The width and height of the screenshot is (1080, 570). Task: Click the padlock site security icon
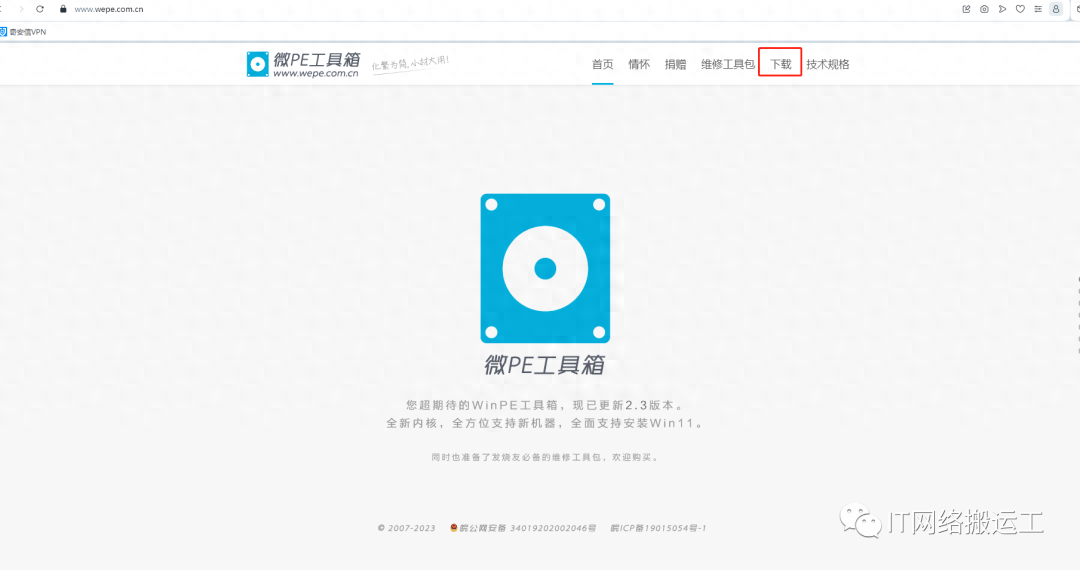pos(63,9)
